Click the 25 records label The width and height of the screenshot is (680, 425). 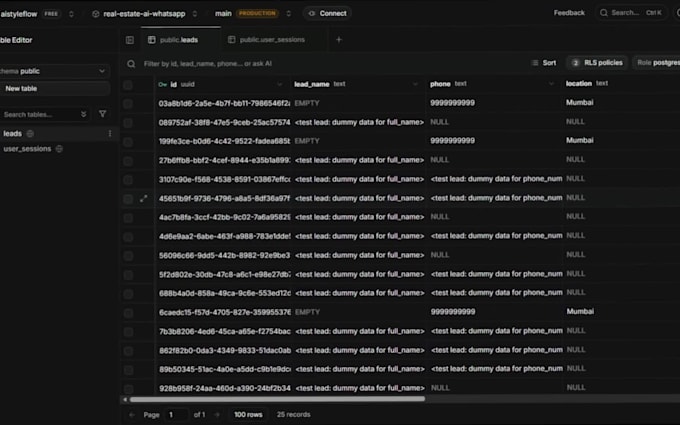[293, 415]
